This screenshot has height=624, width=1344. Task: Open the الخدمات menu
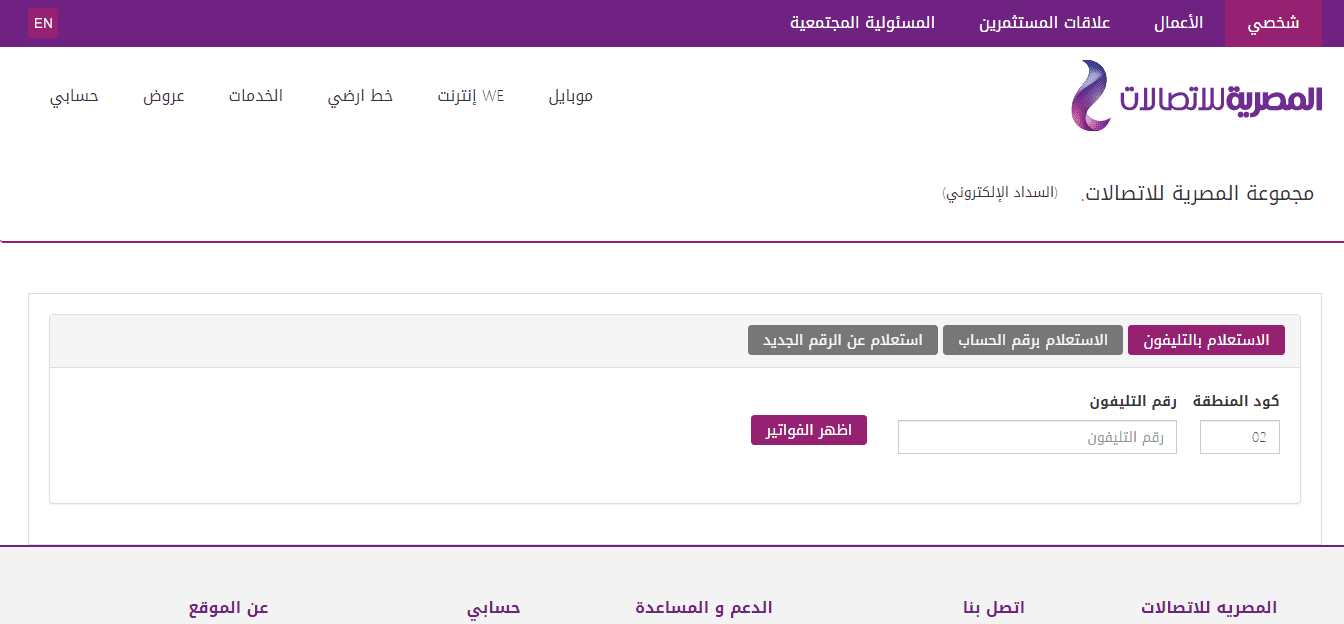[256, 96]
